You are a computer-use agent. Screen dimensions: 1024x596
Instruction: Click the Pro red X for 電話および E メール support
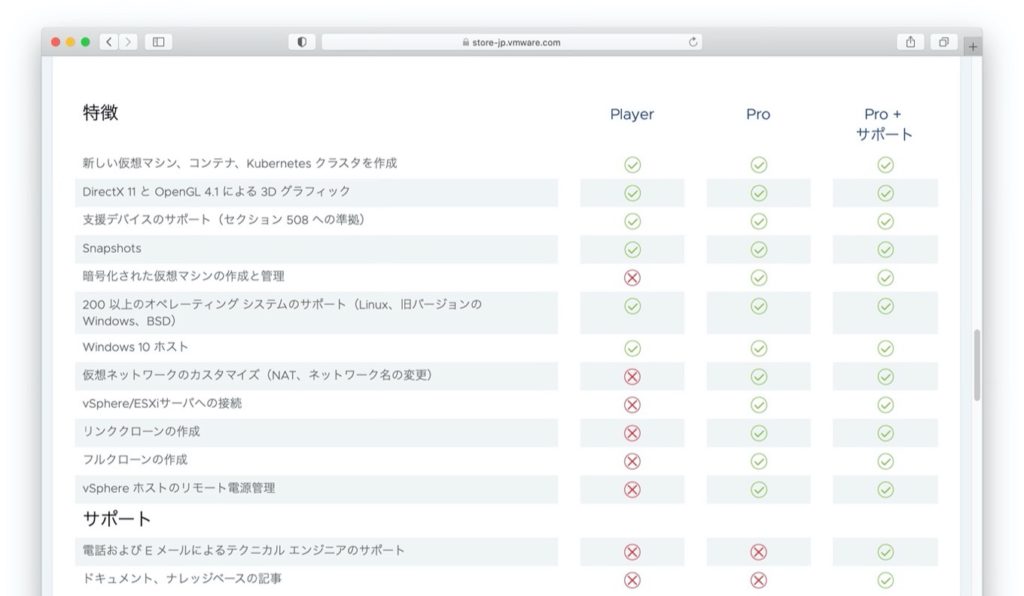coord(758,552)
